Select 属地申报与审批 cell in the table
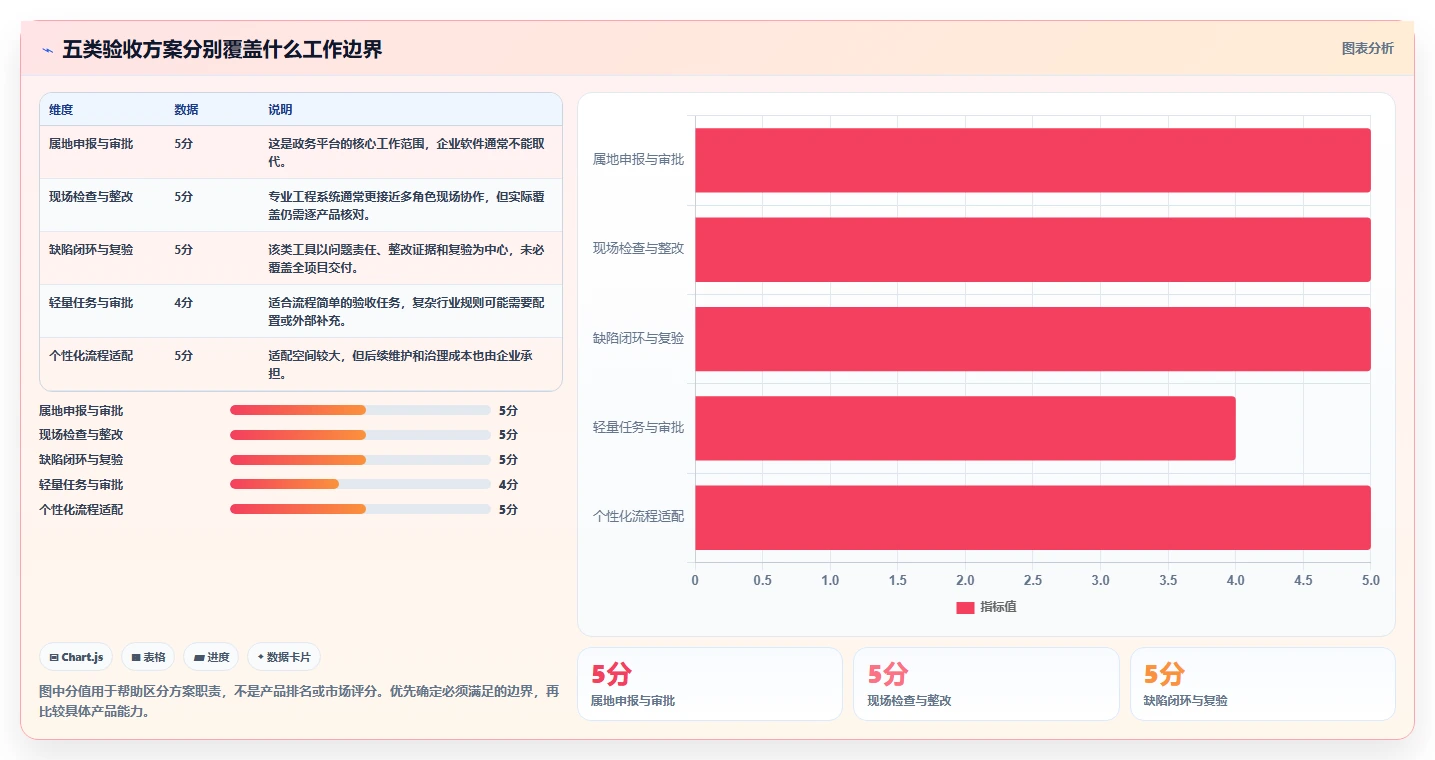 pos(91,144)
